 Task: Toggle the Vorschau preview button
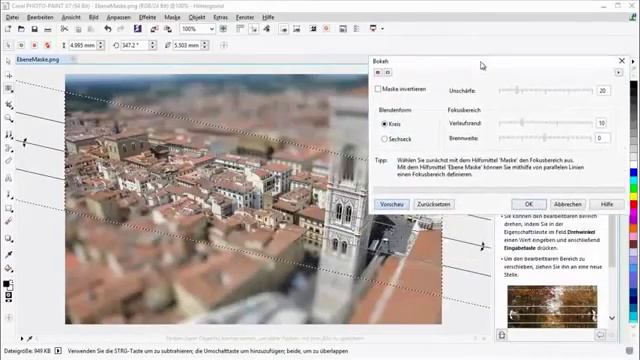(392, 204)
